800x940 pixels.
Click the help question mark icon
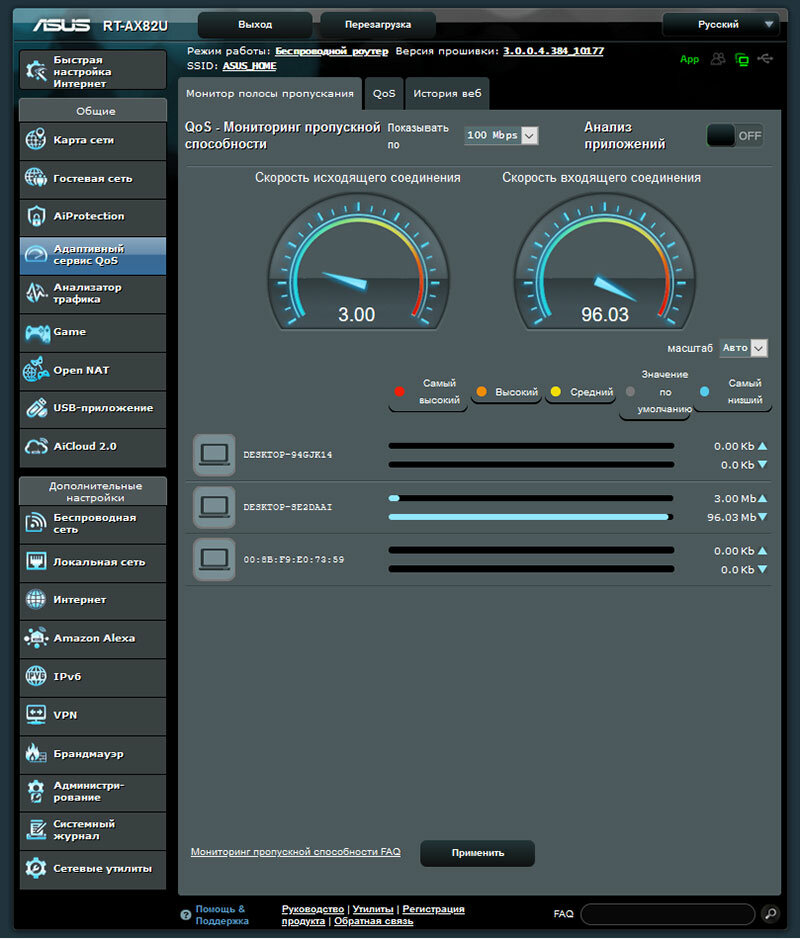click(x=186, y=915)
